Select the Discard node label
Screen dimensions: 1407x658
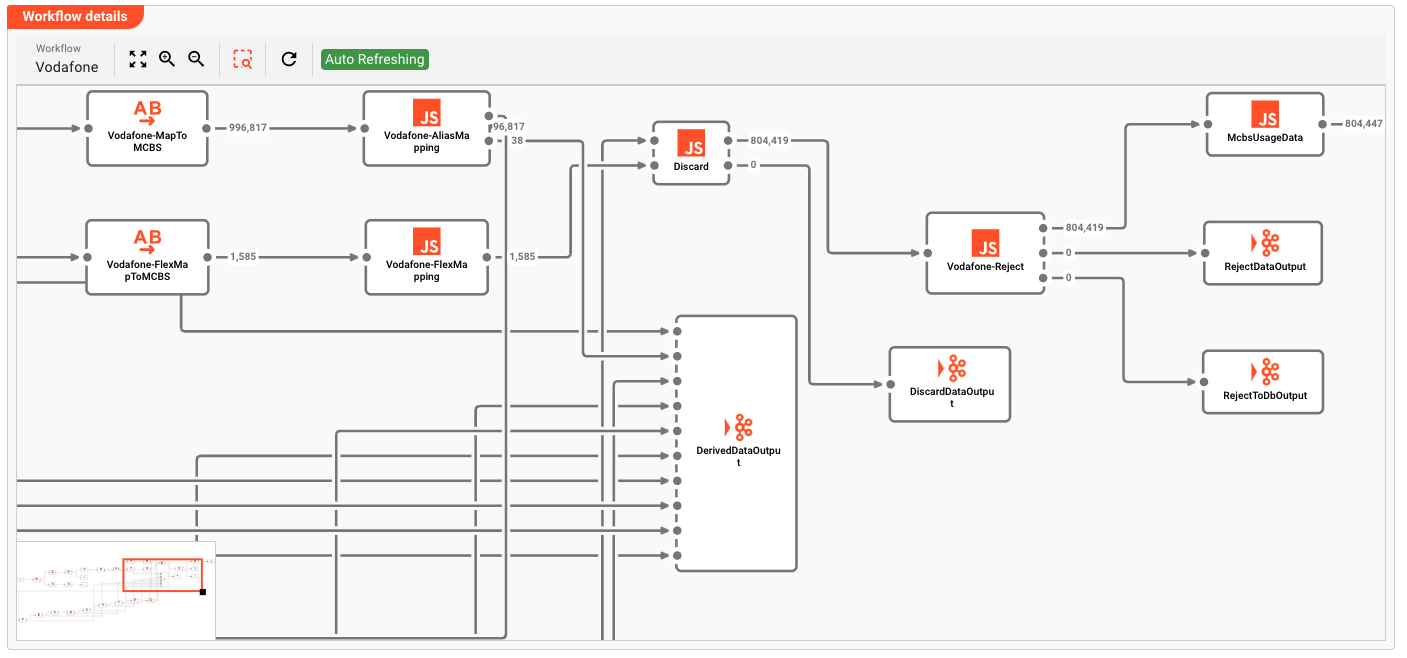tap(691, 166)
